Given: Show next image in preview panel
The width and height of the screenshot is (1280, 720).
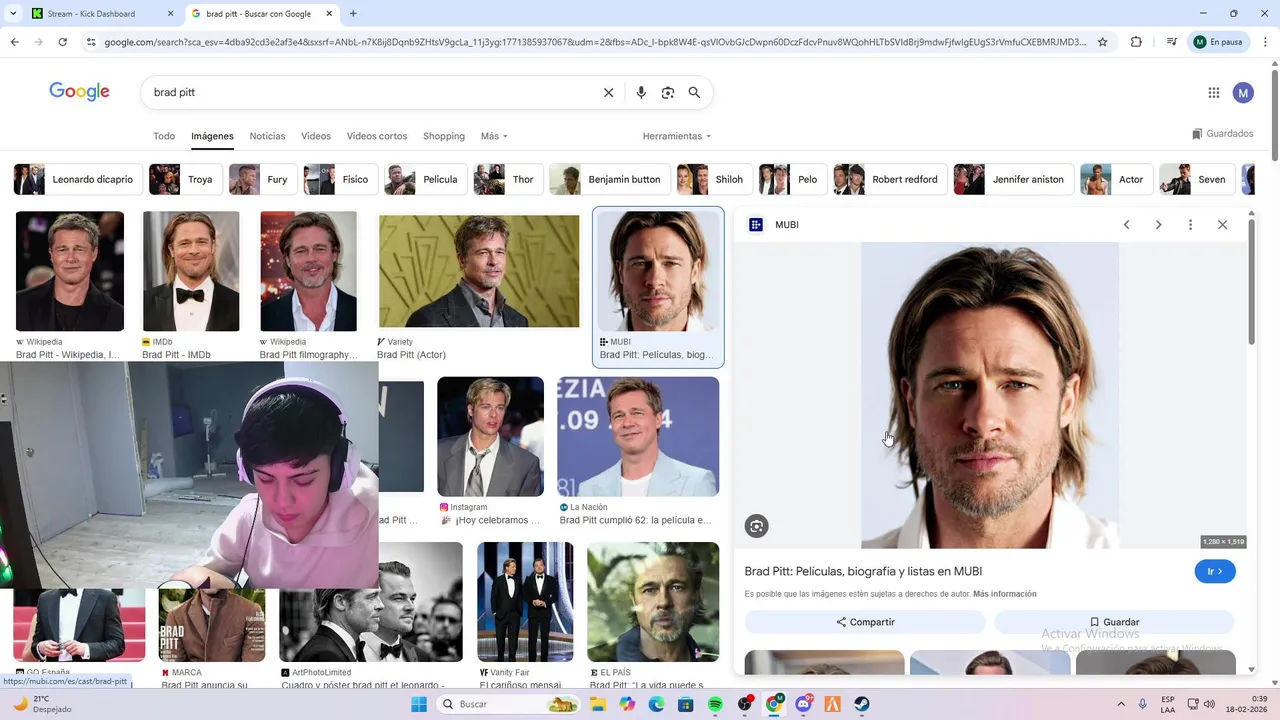Looking at the screenshot, I should (1158, 225).
